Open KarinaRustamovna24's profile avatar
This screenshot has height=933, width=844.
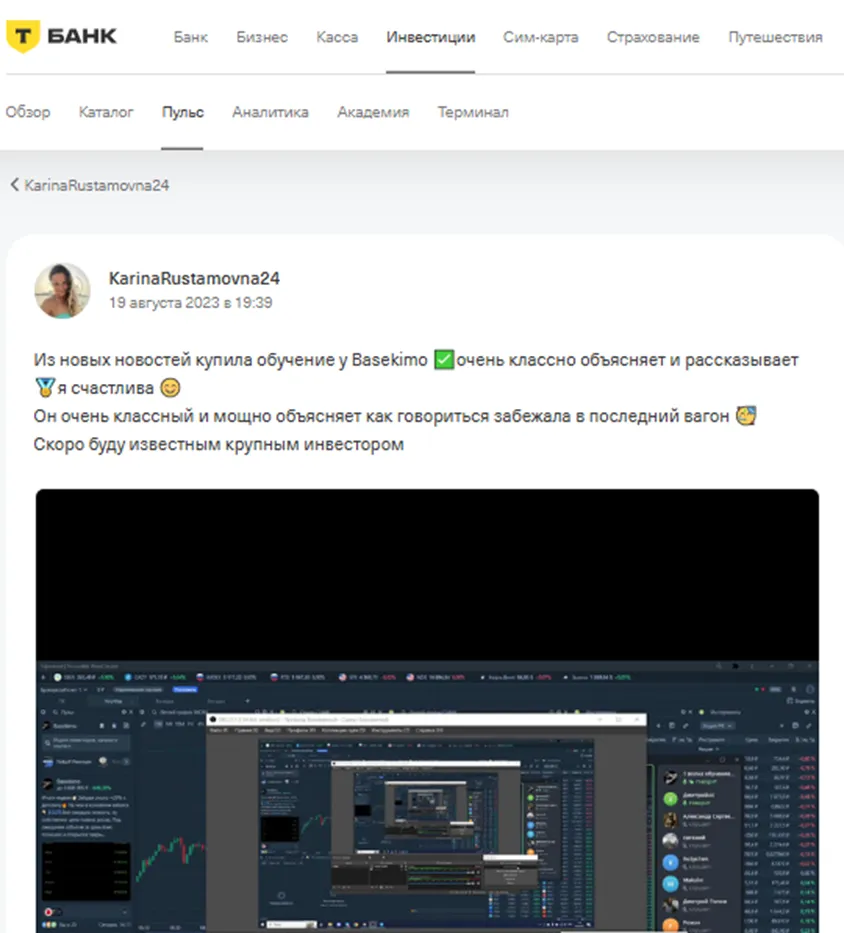(62, 291)
